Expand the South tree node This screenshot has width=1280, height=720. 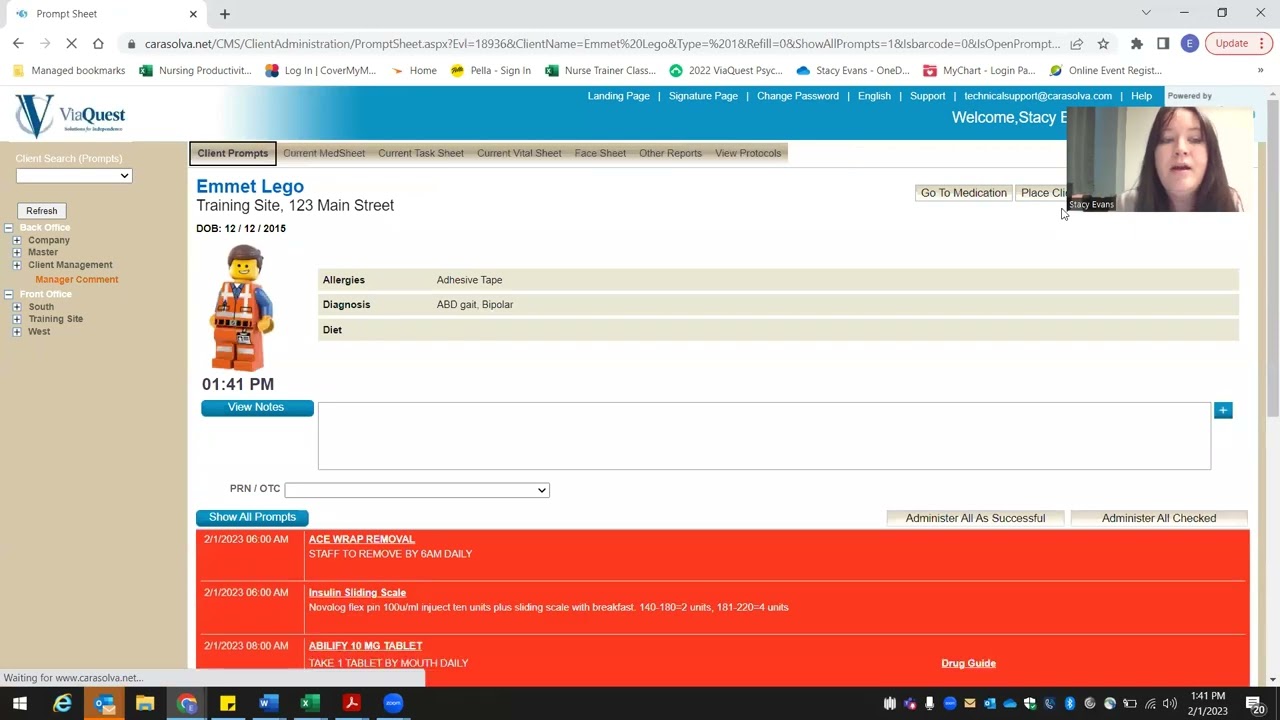(x=17, y=307)
